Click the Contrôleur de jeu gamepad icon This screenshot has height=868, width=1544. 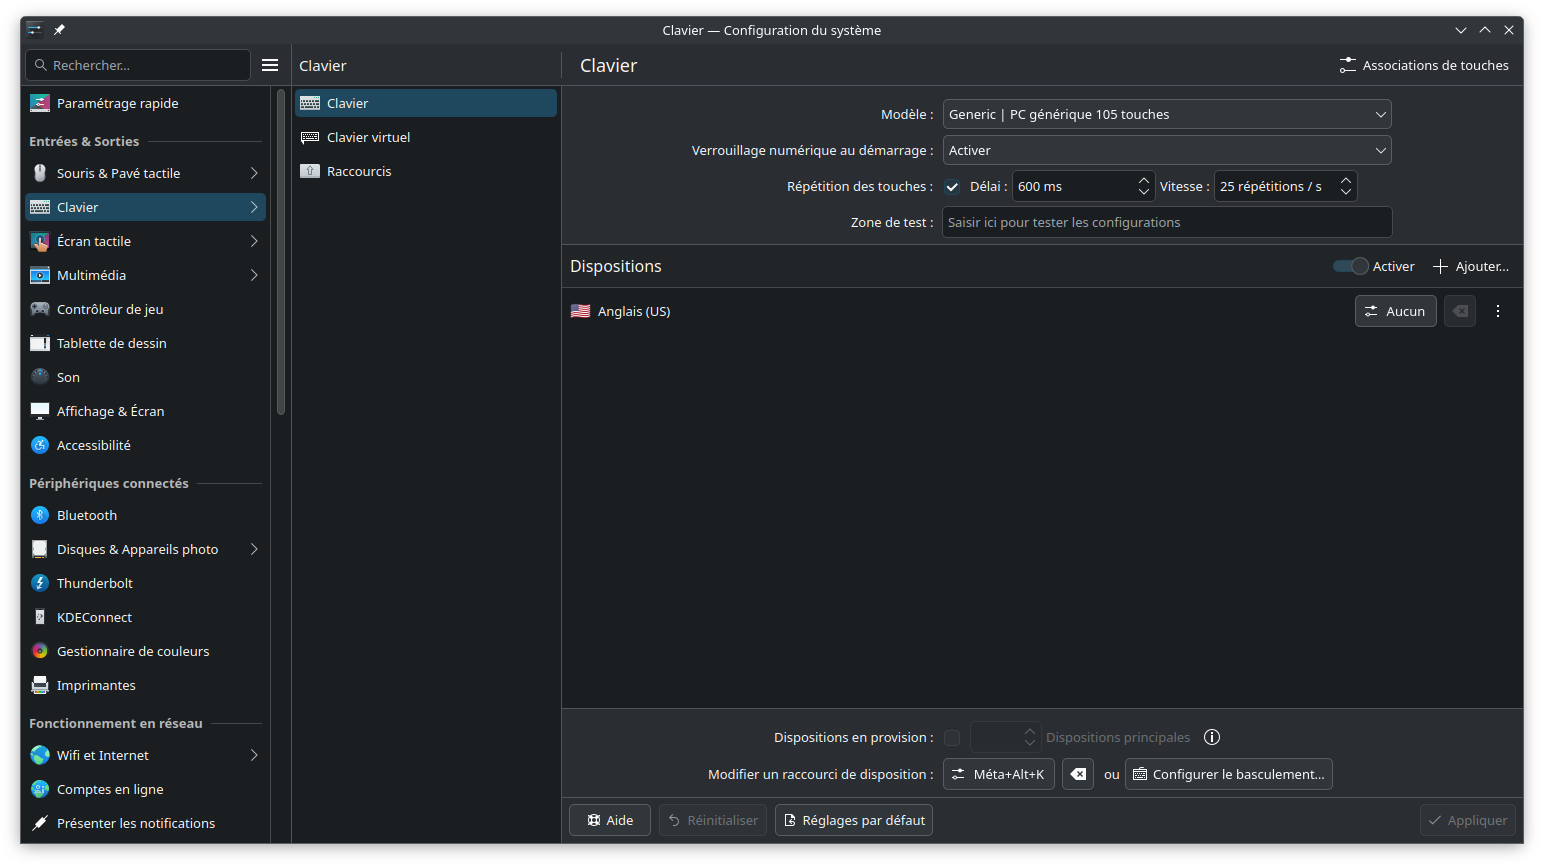click(40, 309)
